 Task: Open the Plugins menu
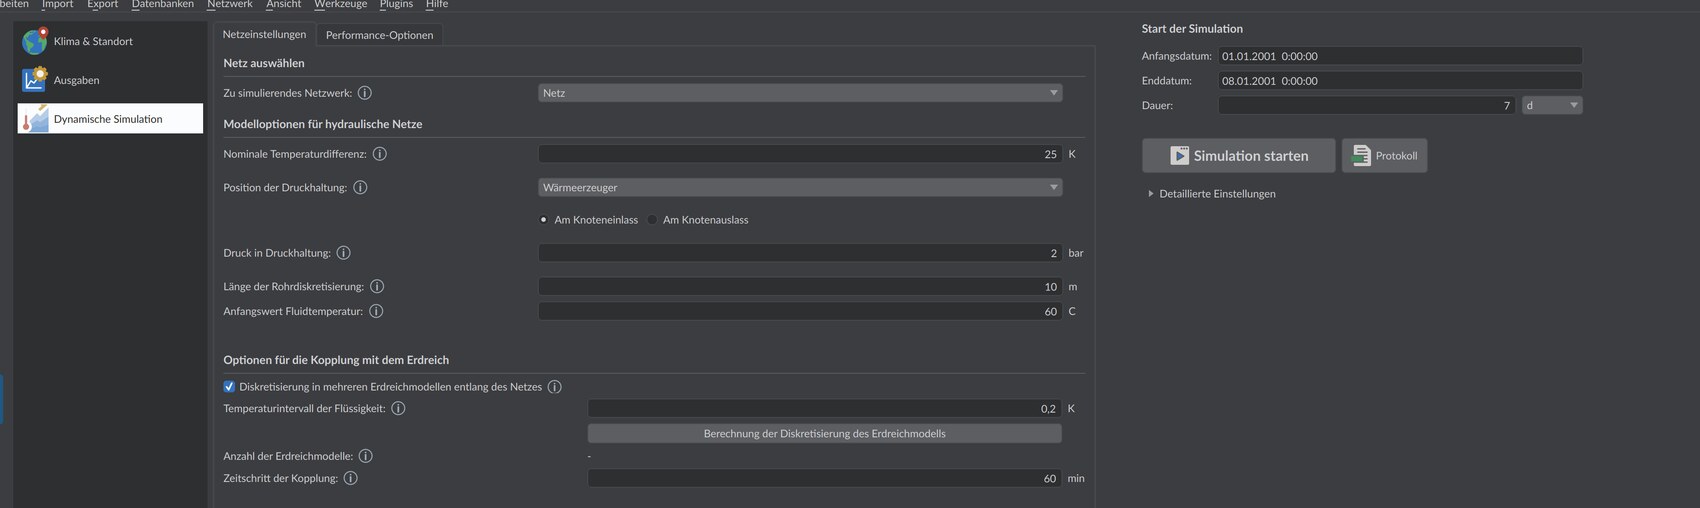[x=396, y=4]
